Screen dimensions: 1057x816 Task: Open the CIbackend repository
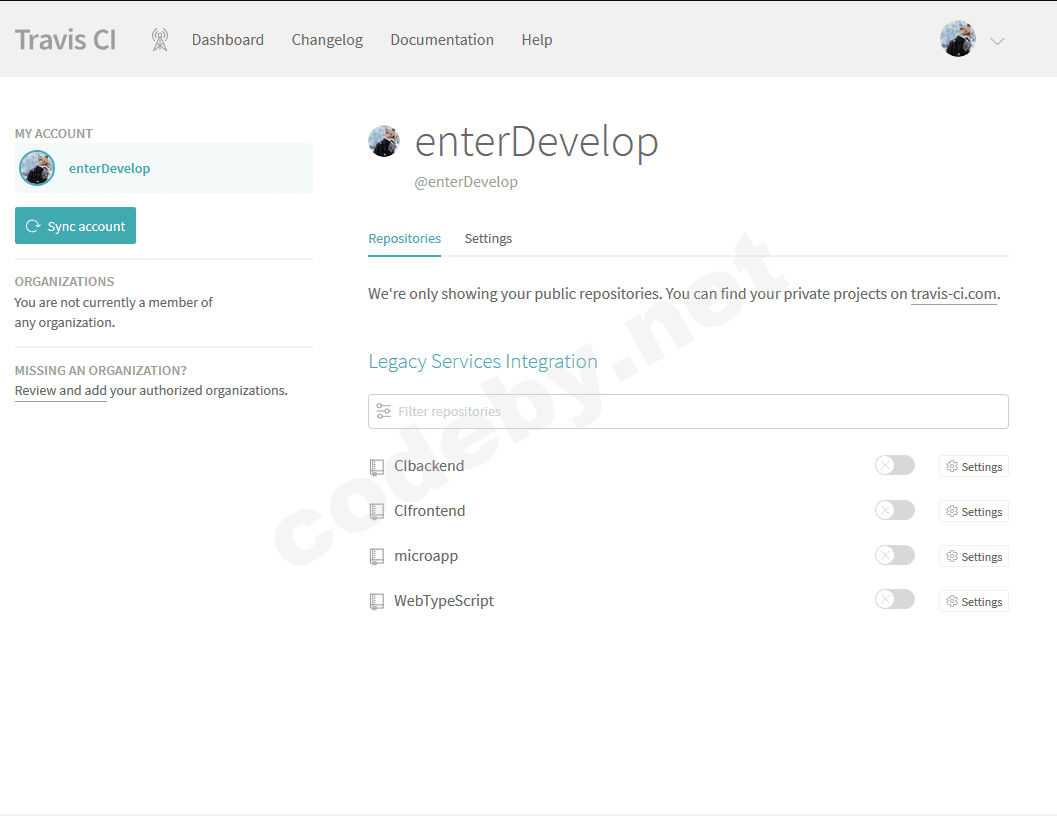click(429, 466)
